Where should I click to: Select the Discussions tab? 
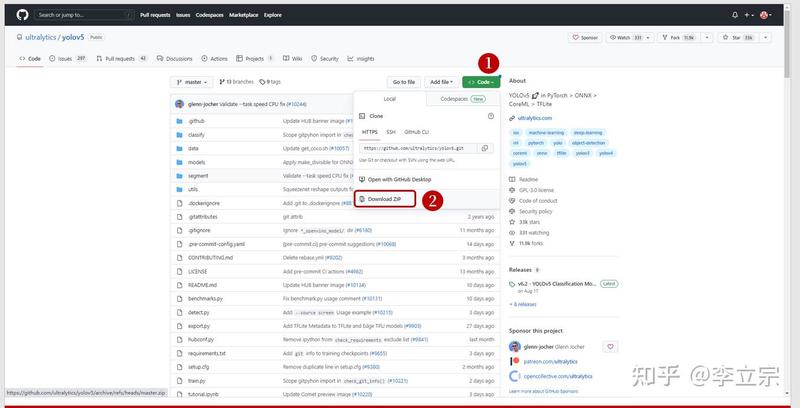click(x=174, y=59)
